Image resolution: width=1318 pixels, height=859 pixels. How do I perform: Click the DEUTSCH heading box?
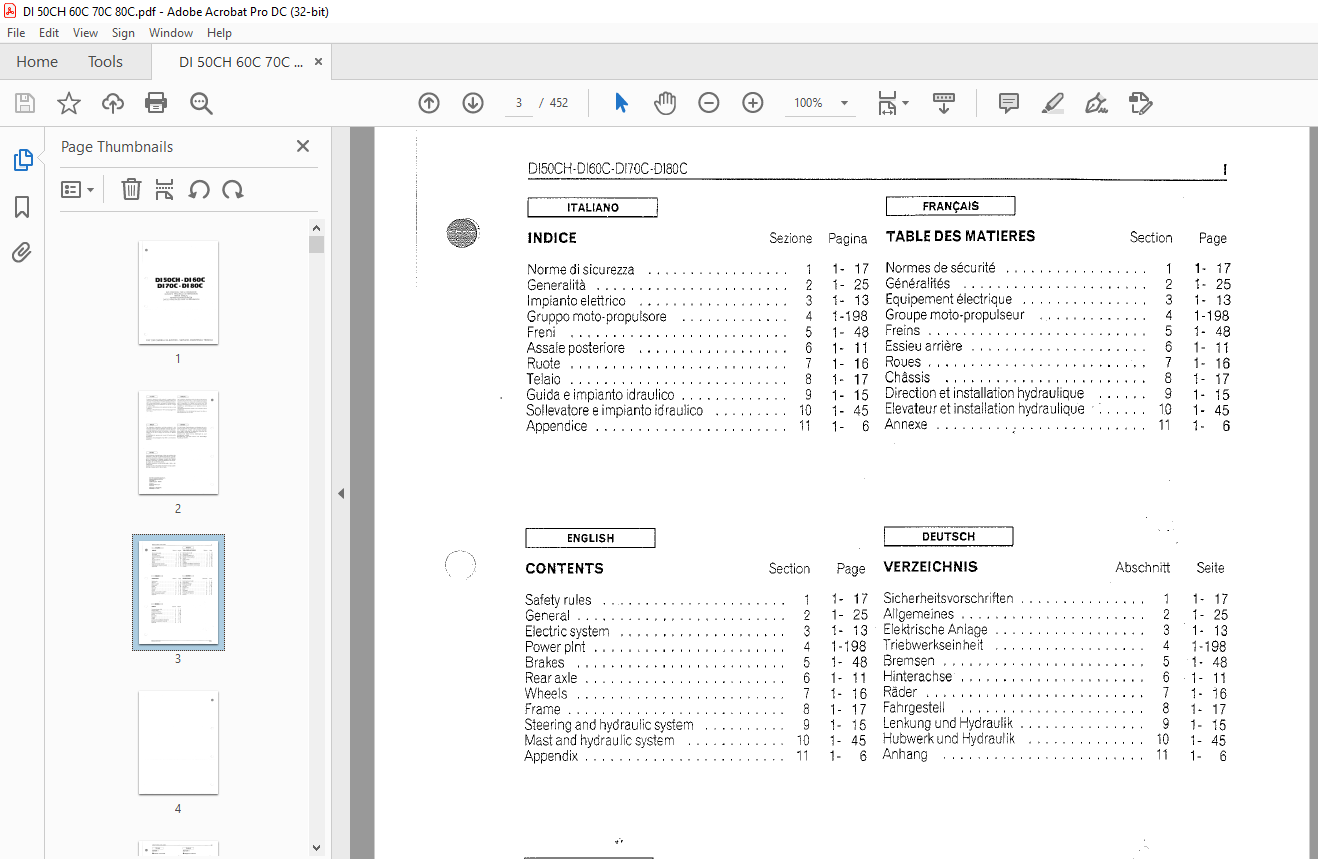pos(948,536)
